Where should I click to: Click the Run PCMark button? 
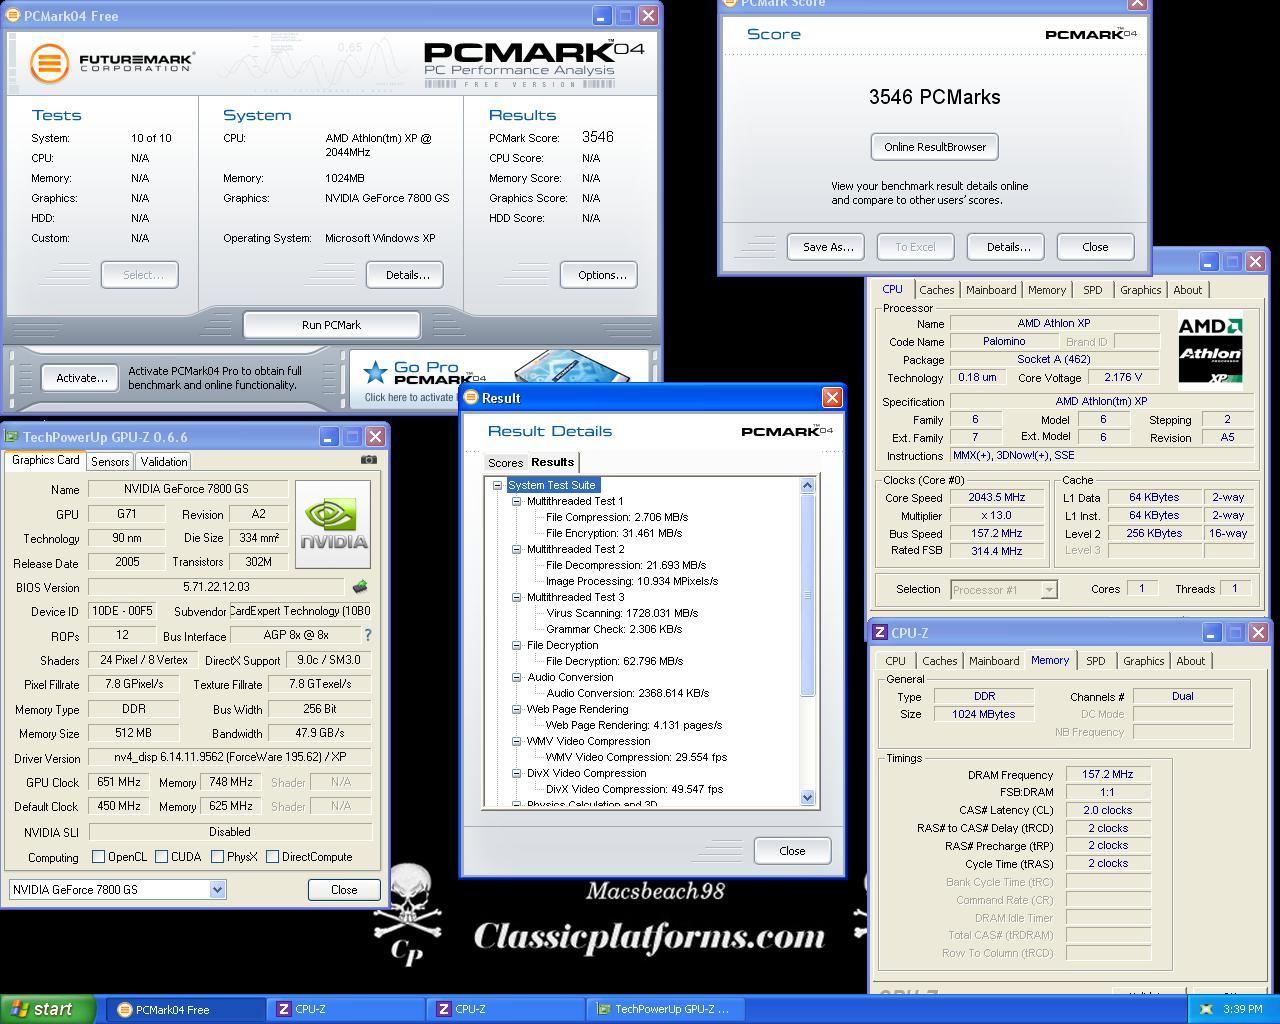pos(332,325)
